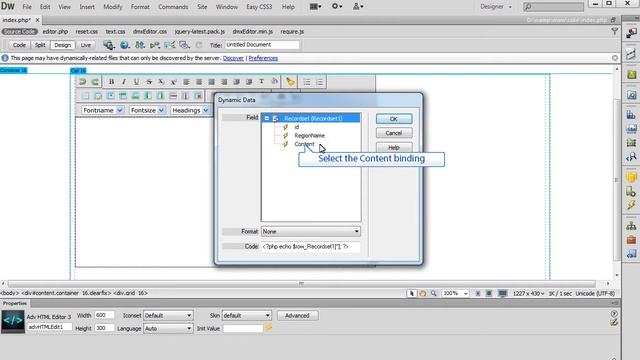
Task: Switch to the index.php document tab
Action: pos(17,20)
